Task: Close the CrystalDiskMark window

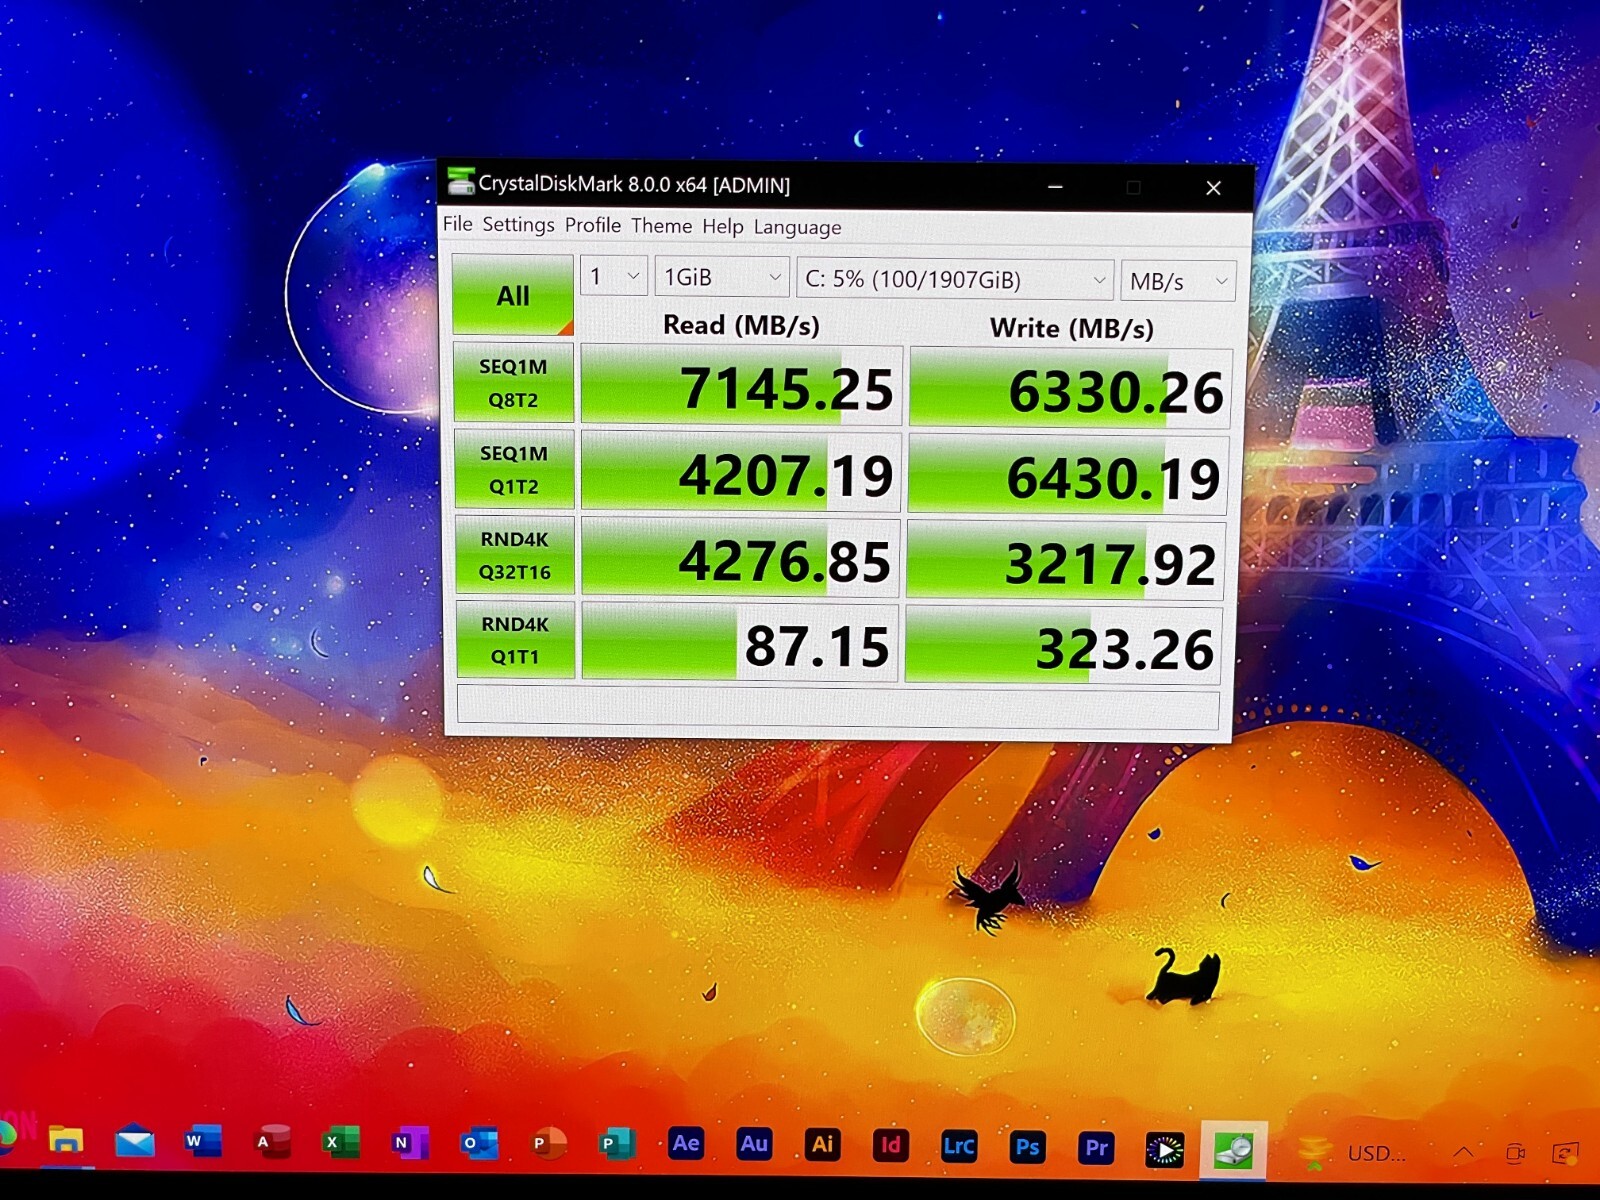Action: coord(1213,188)
